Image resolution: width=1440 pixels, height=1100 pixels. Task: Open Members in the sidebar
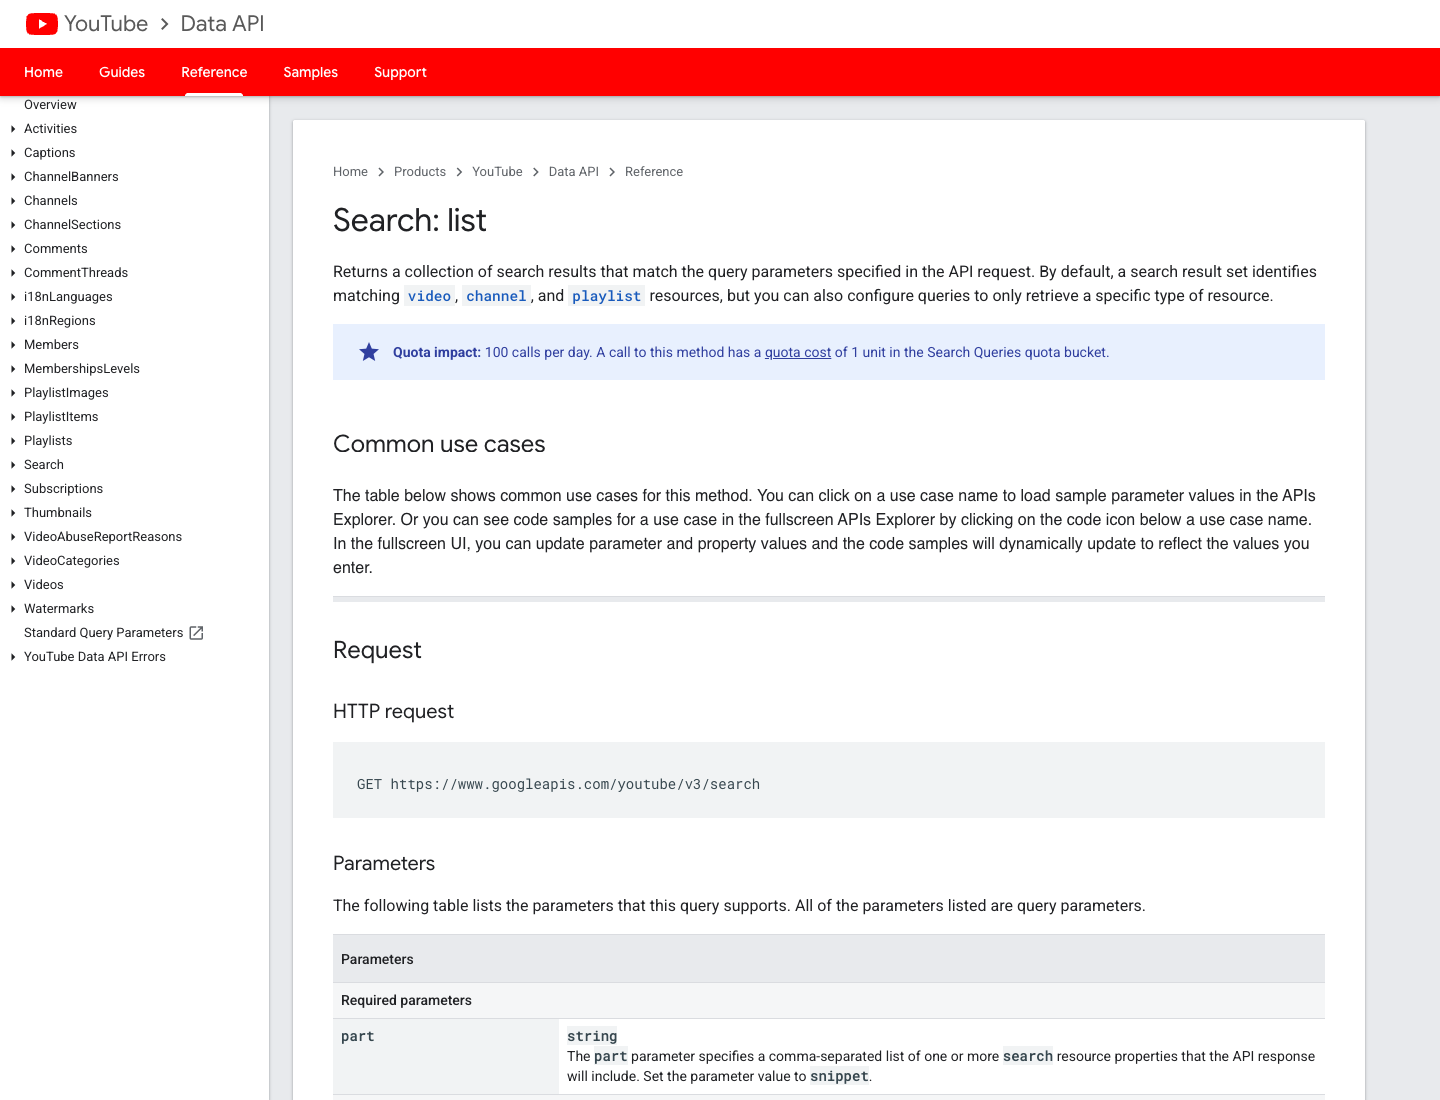coord(51,345)
